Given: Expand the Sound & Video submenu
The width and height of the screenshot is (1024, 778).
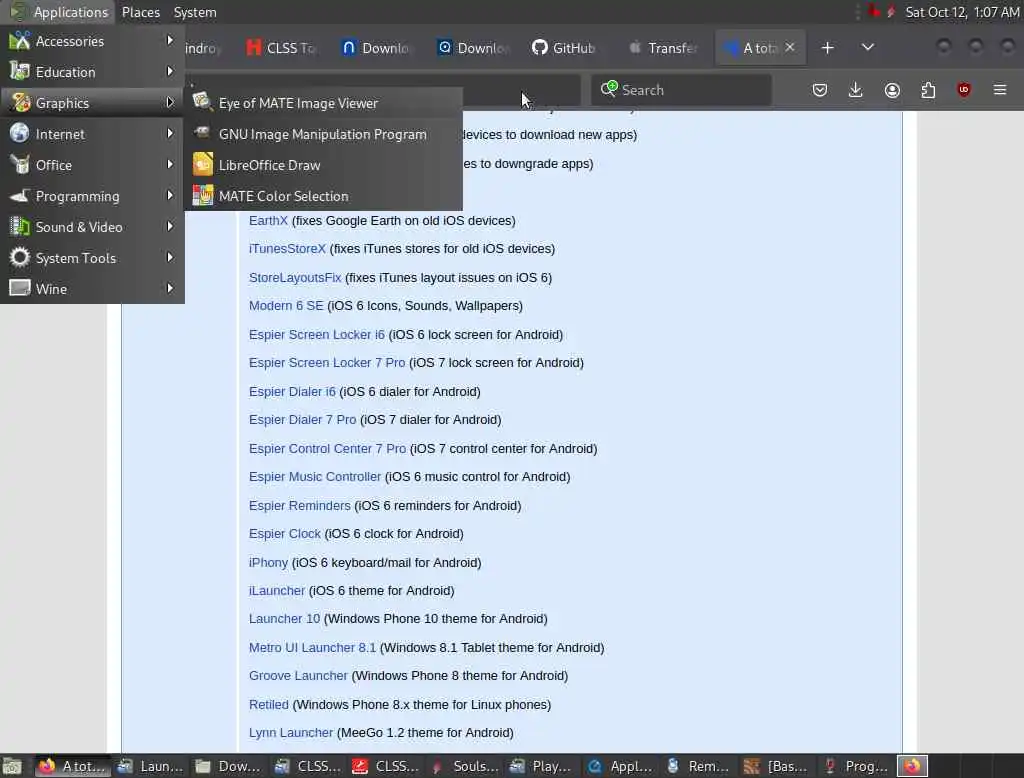Looking at the screenshot, I should tap(92, 227).
